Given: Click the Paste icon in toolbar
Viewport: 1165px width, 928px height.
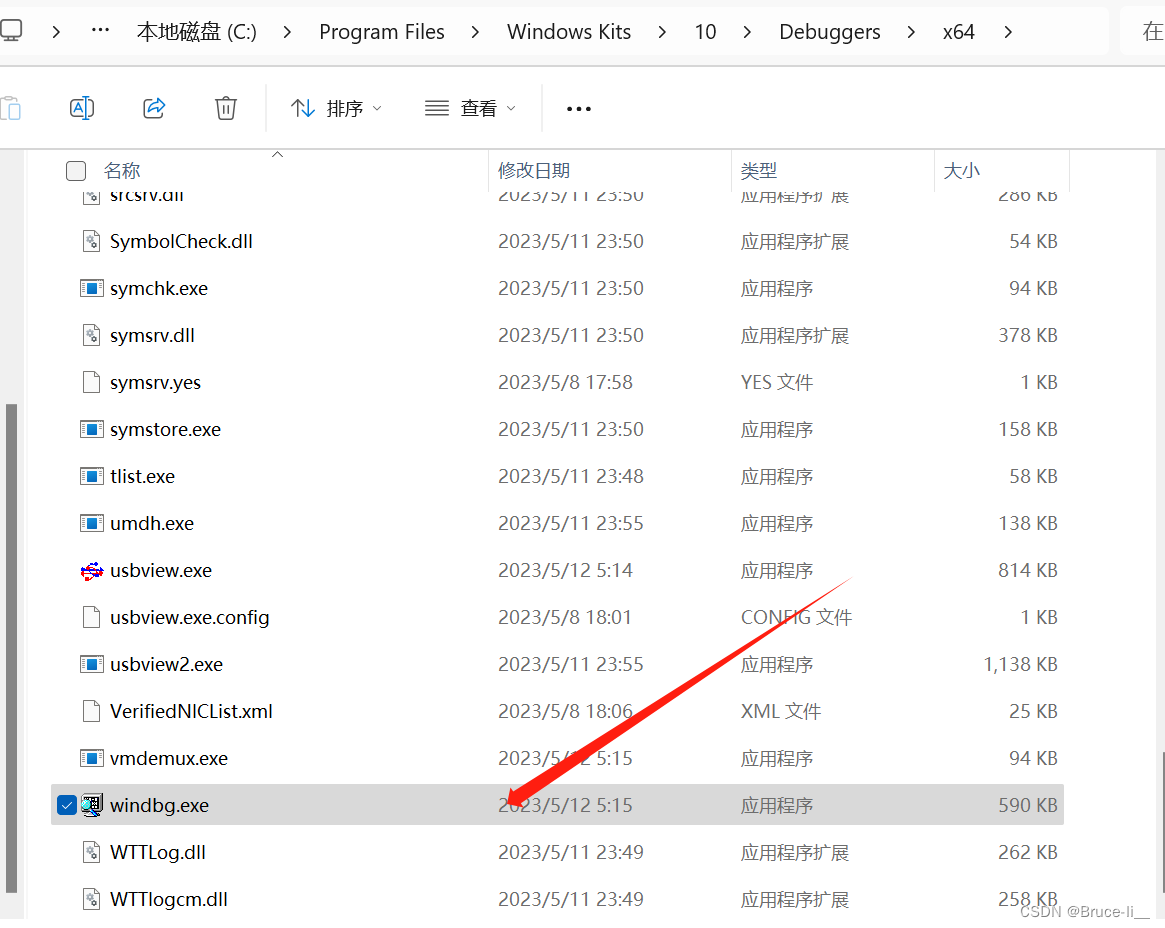Looking at the screenshot, I should [10, 108].
